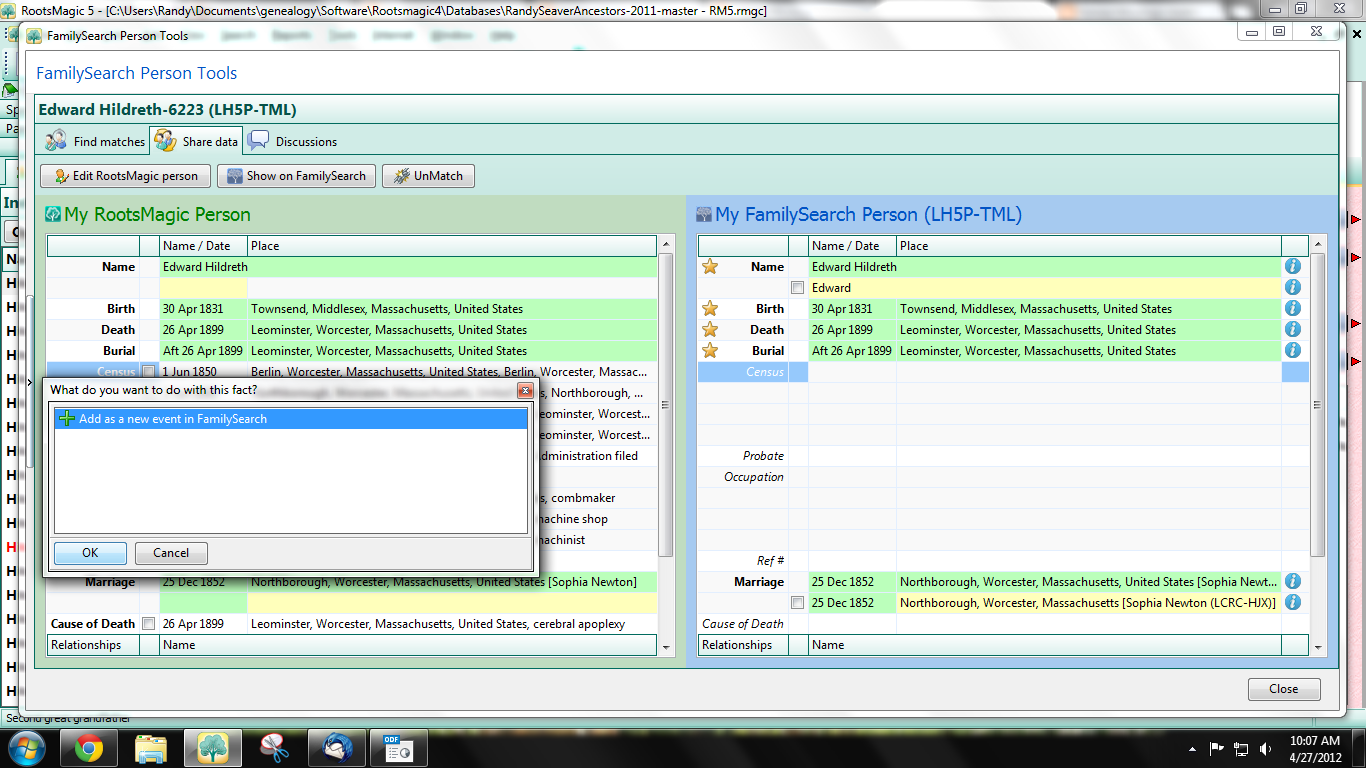Switch to the Find matches tab
The height and width of the screenshot is (768, 1366).
[x=95, y=141]
